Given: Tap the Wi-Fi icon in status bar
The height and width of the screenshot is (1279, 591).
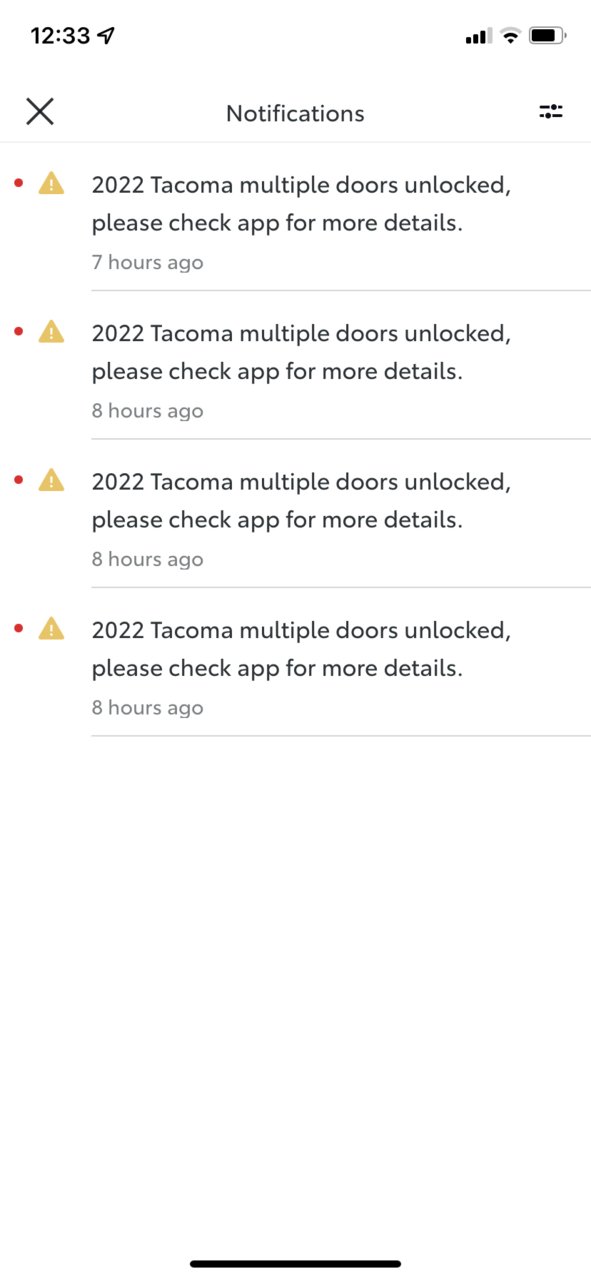Looking at the screenshot, I should (510, 36).
